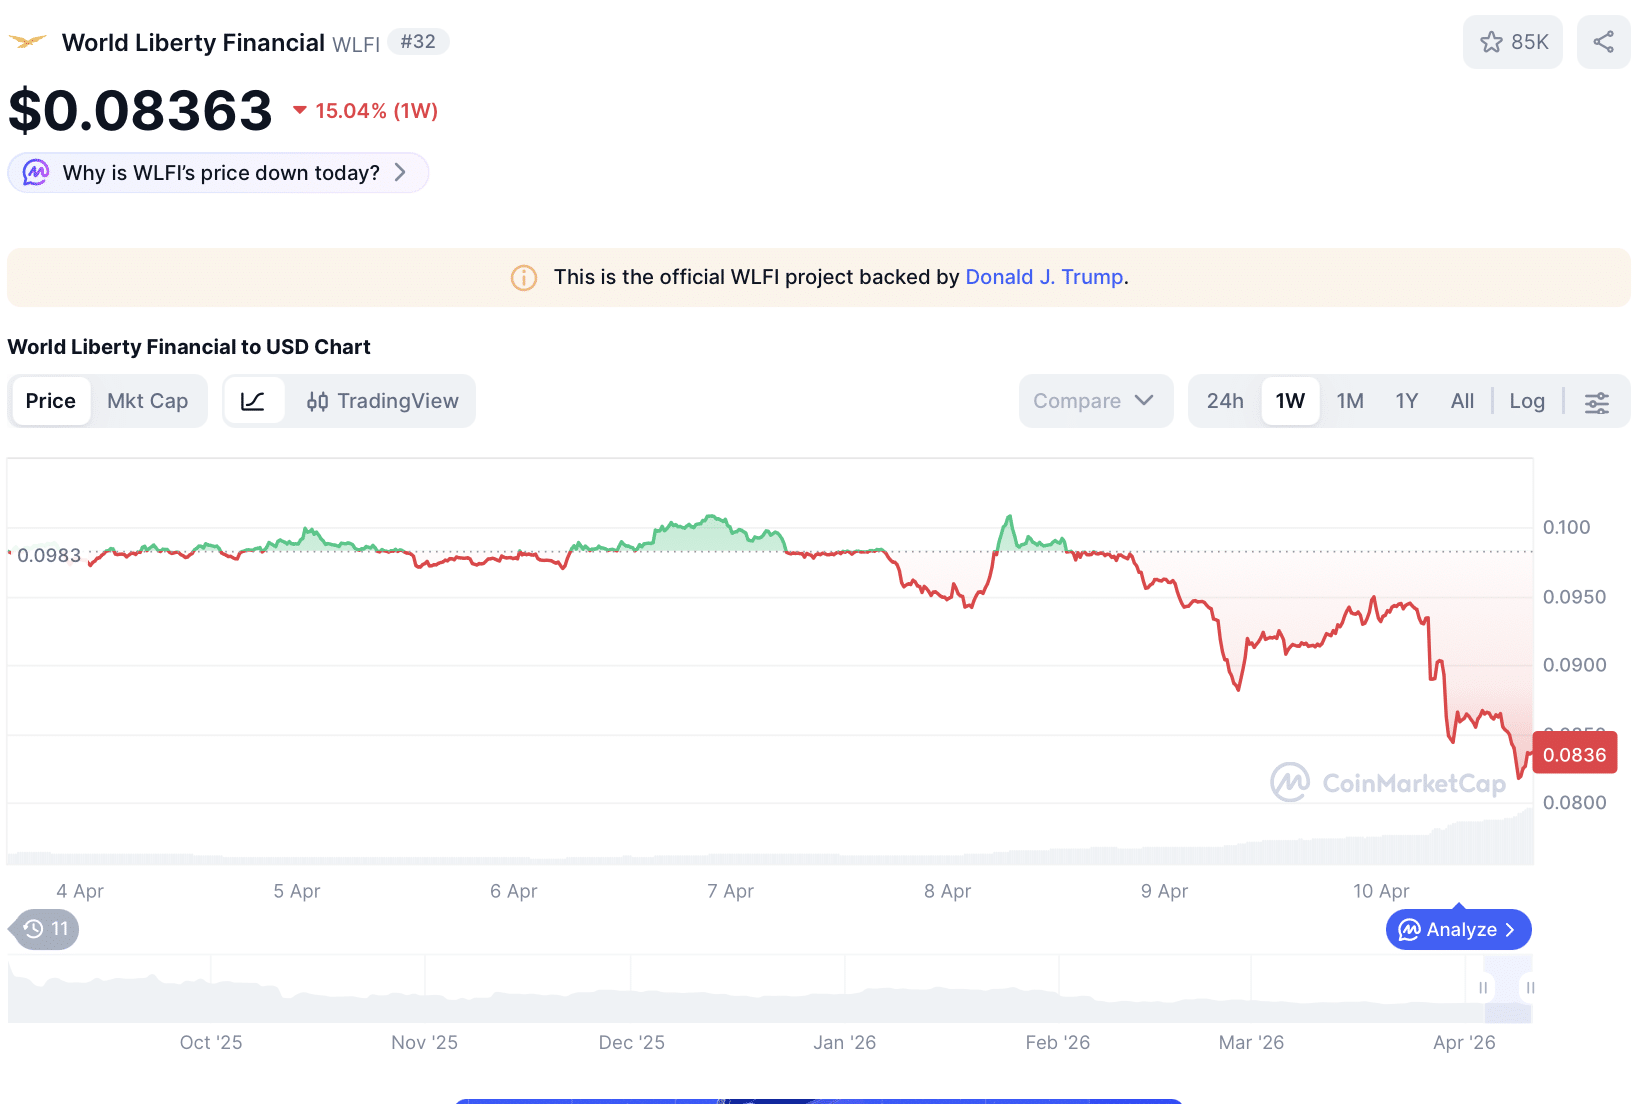Open the Compare dropdown
Image resolution: width=1650 pixels, height=1104 pixels.
tap(1094, 401)
